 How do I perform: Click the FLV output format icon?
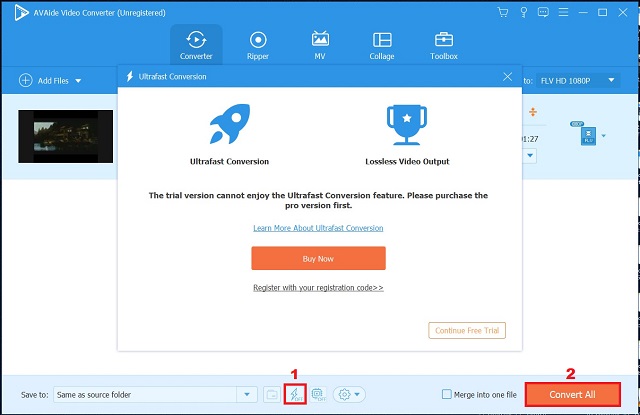pos(588,136)
